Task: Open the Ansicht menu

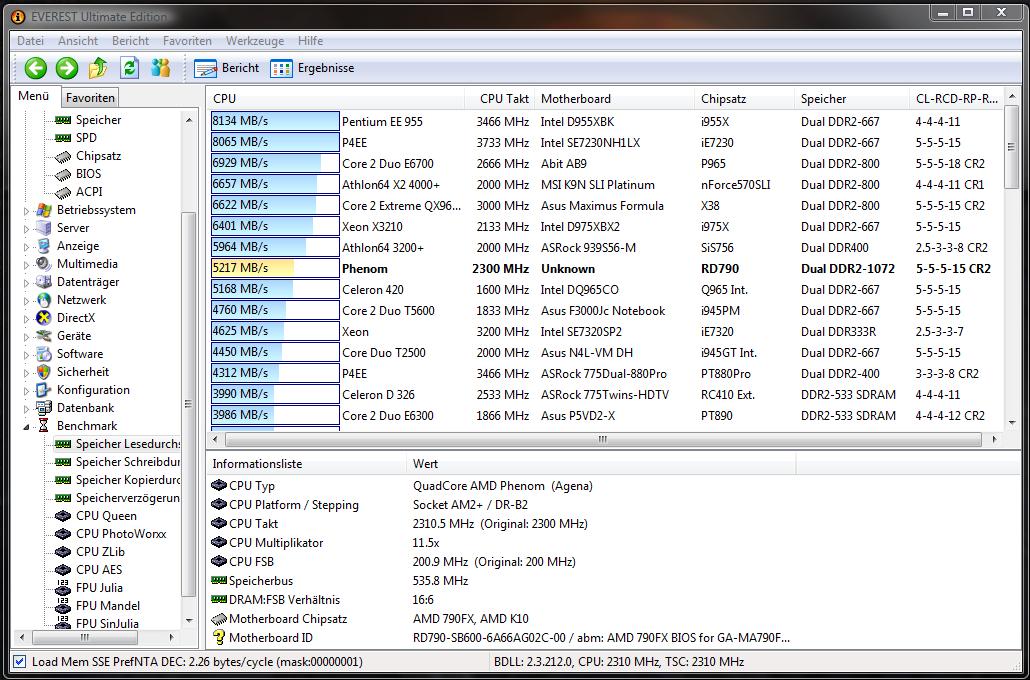Action: click(x=78, y=41)
